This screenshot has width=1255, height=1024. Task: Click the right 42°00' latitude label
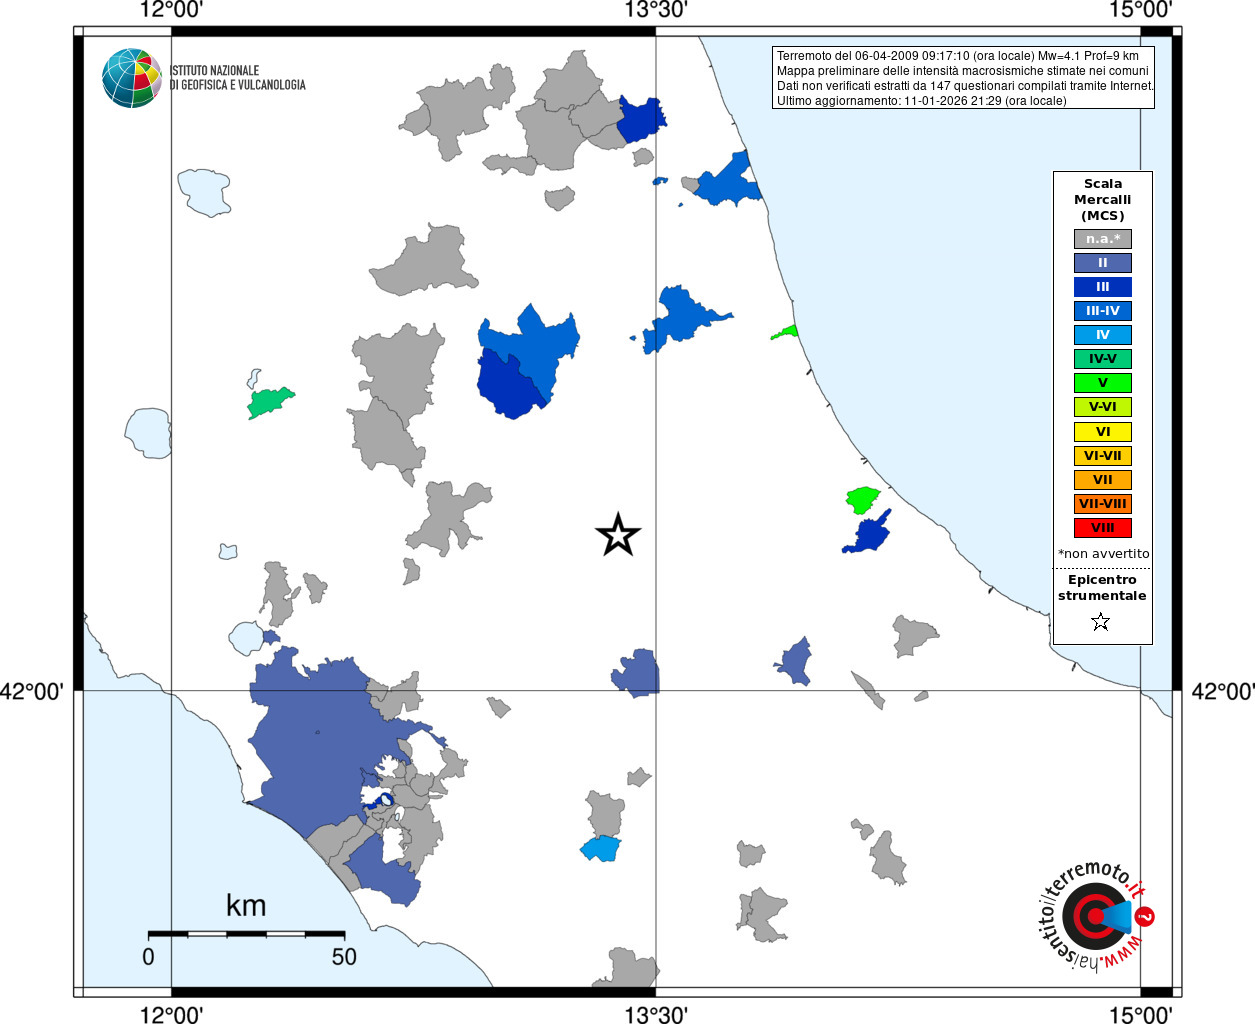[x=1223, y=691]
